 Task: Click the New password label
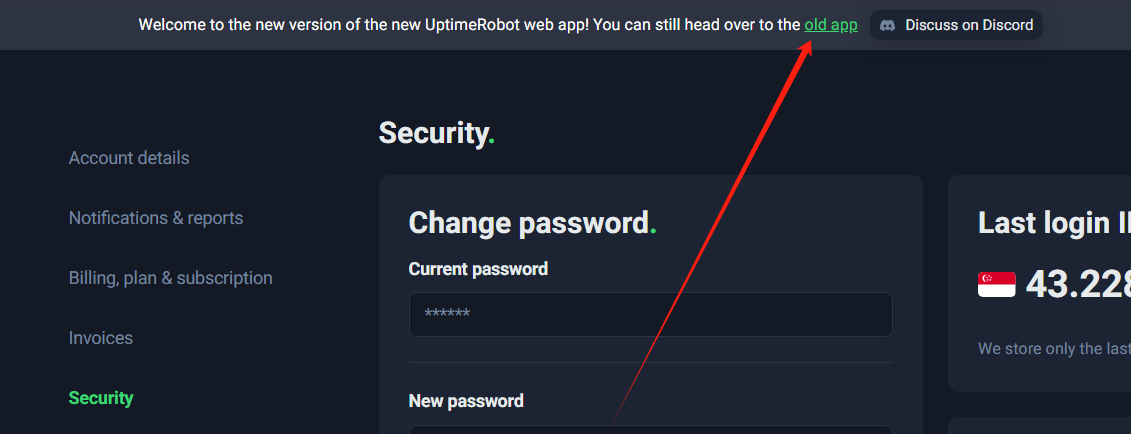pos(466,401)
